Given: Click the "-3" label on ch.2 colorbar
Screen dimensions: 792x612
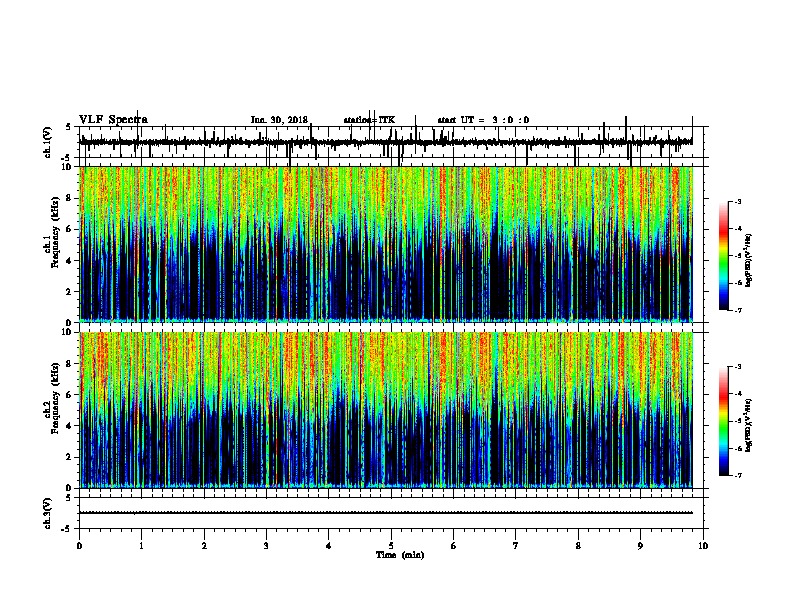Looking at the screenshot, I should point(738,367).
